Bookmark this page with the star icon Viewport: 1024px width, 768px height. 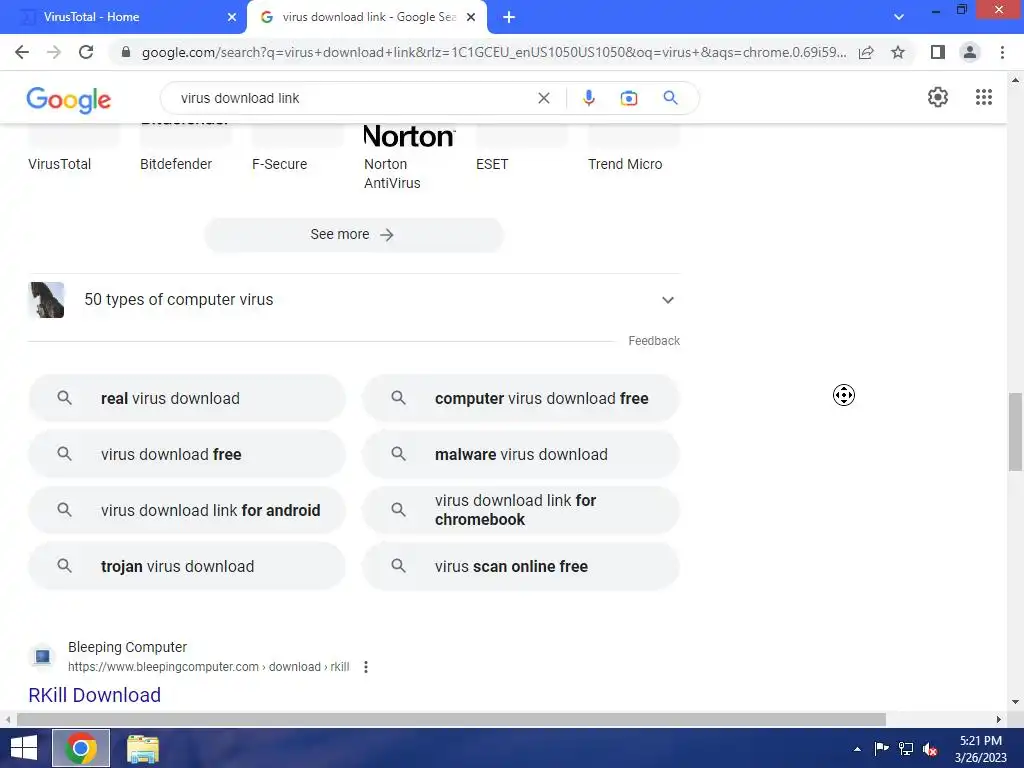coord(898,52)
